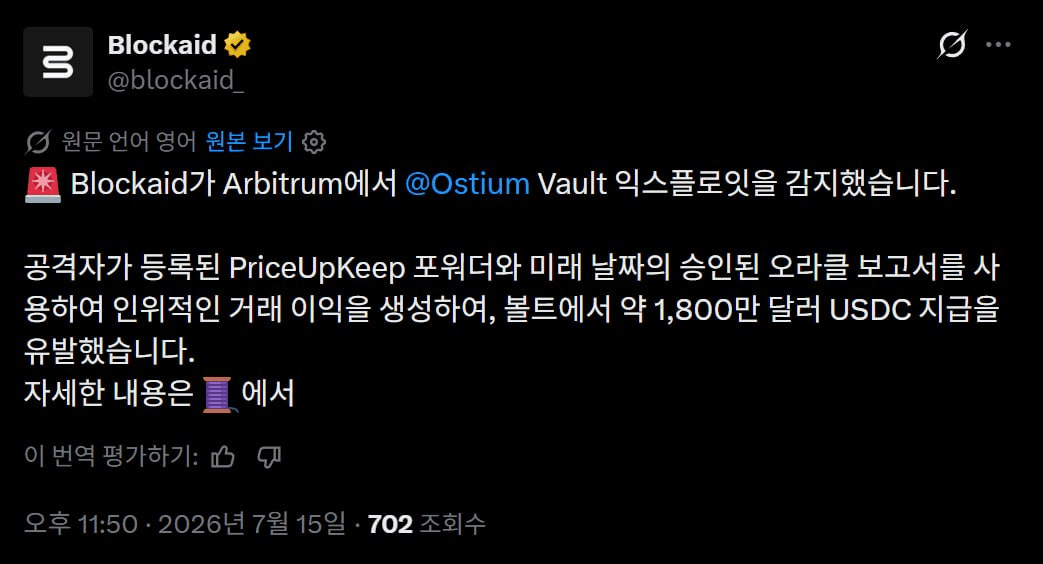This screenshot has height=564, width=1043.
Task: Rate the translation with thumbs up
Action: click(x=223, y=457)
